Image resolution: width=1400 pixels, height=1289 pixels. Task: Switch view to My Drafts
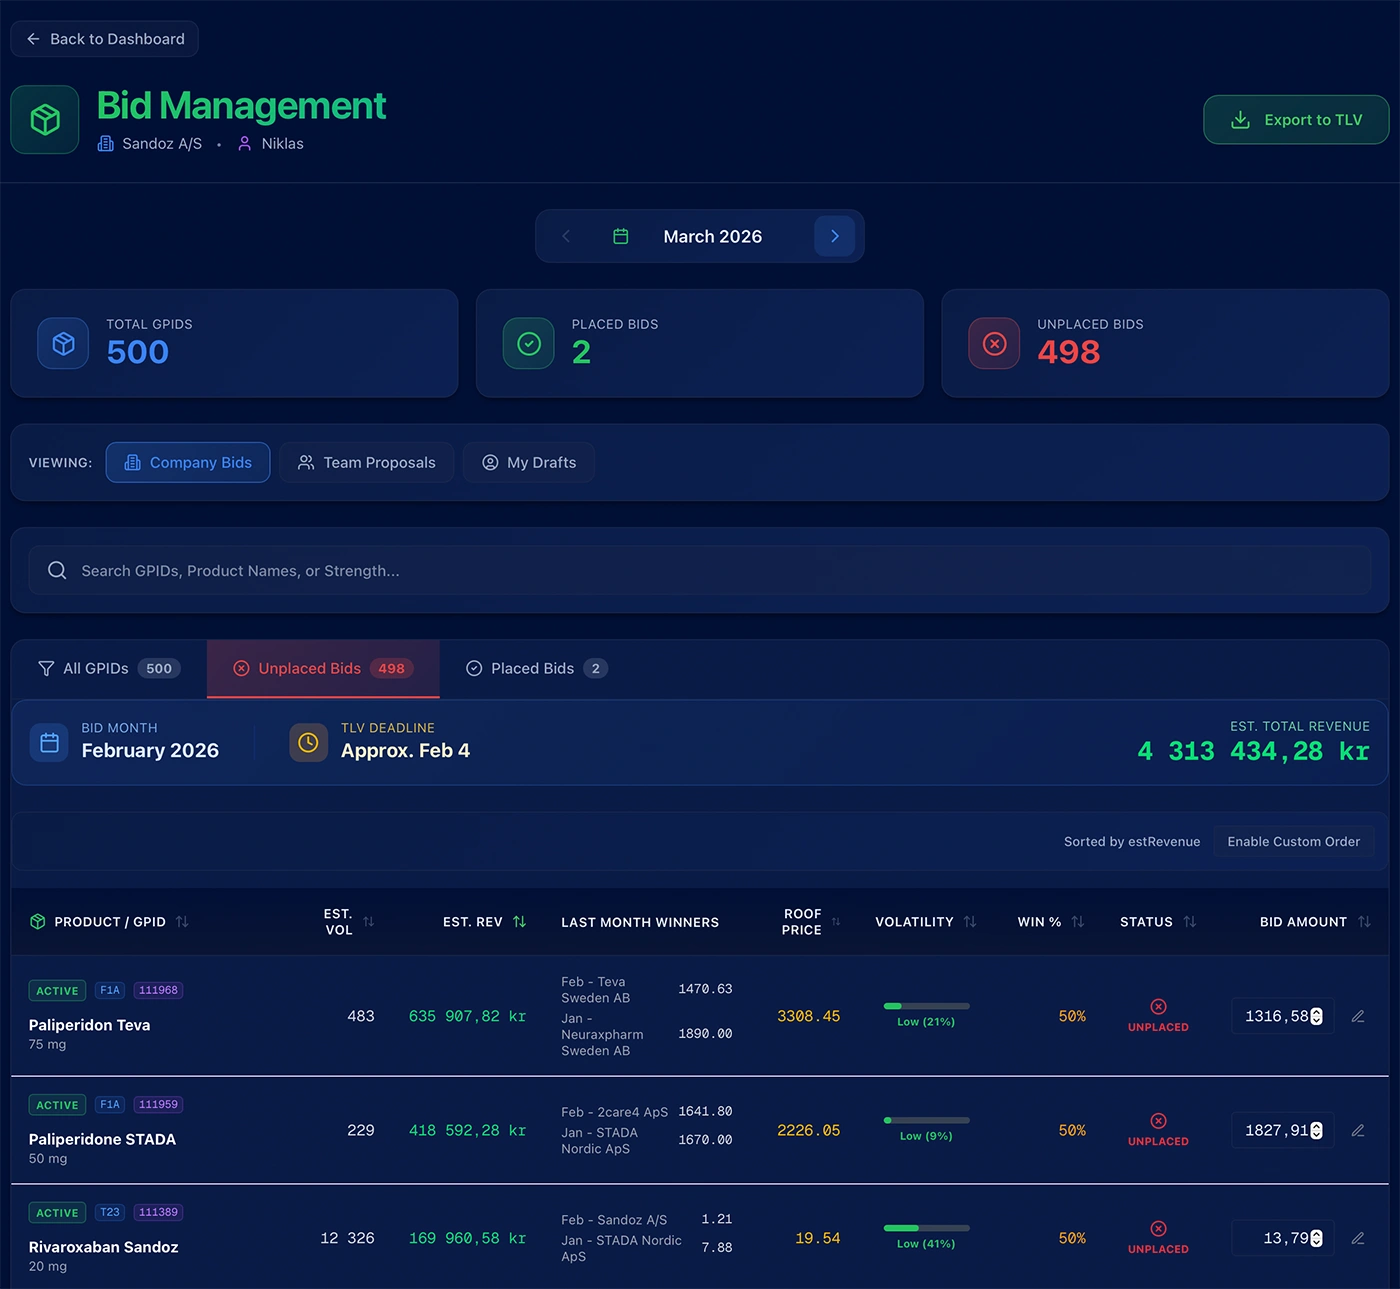click(529, 462)
